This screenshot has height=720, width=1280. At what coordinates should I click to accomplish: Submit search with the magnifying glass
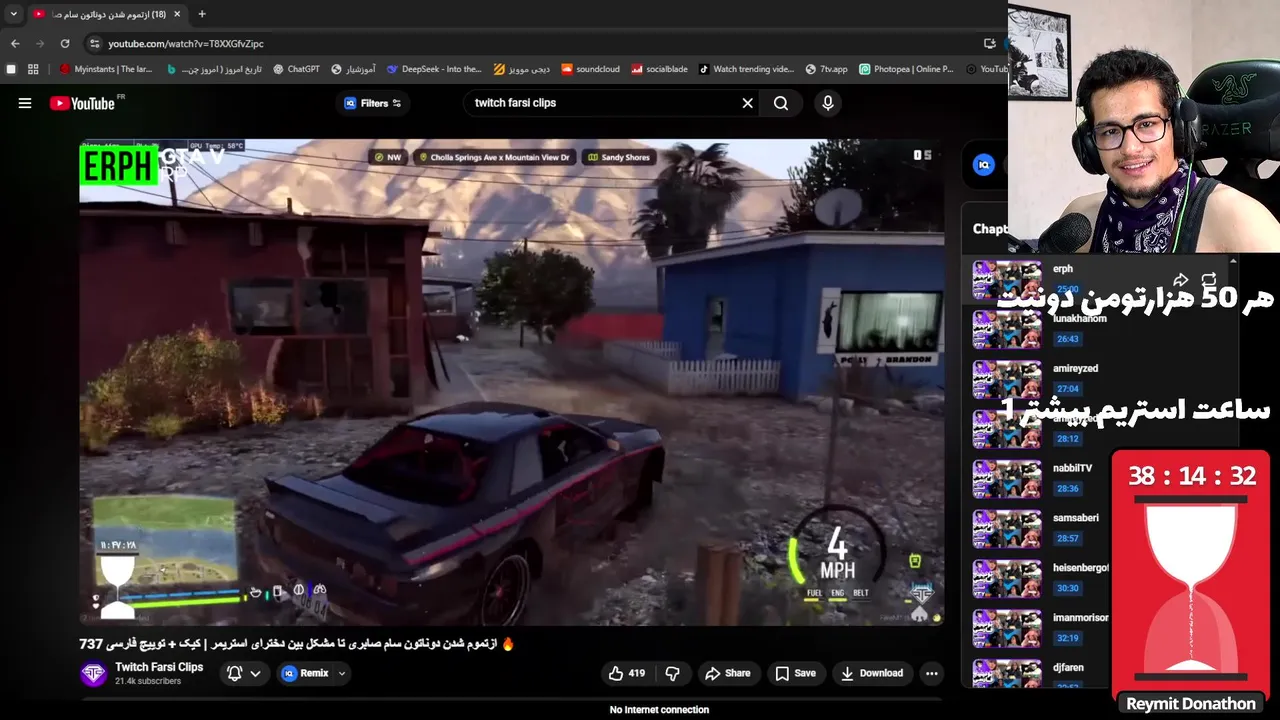[x=781, y=103]
